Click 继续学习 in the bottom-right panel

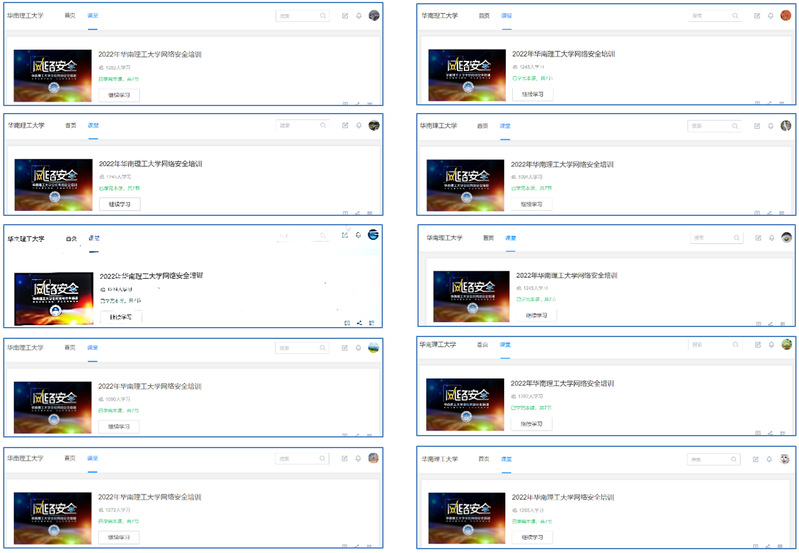click(x=532, y=537)
